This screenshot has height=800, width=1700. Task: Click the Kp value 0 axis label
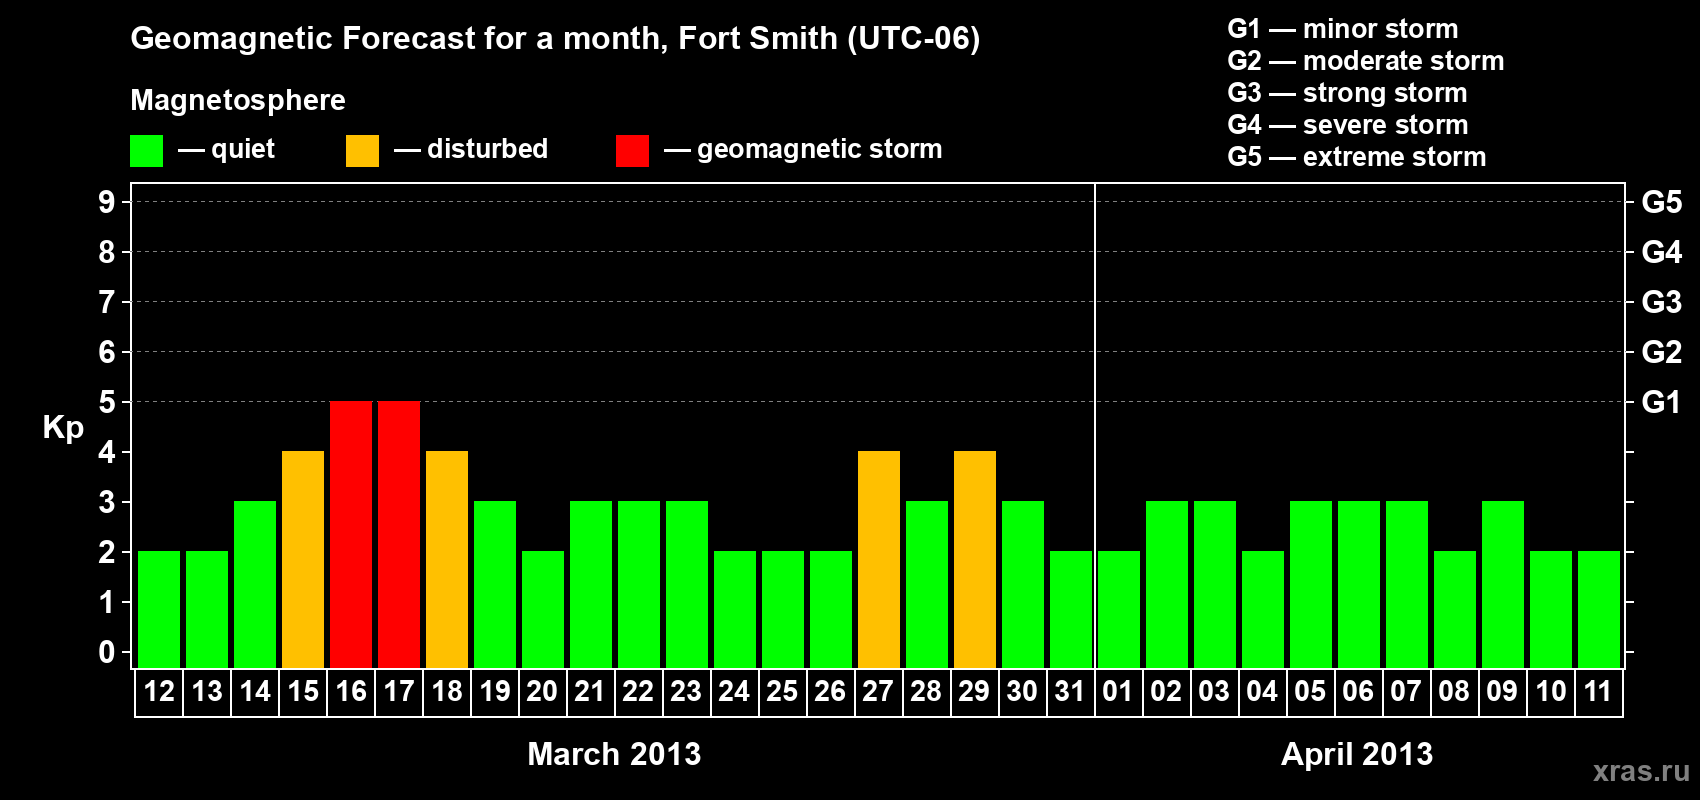point(107,652)
